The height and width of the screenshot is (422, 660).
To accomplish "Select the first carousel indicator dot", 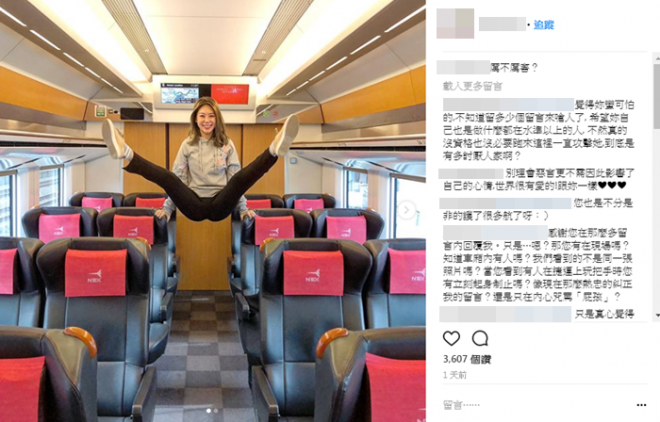I will coord(209,411).
